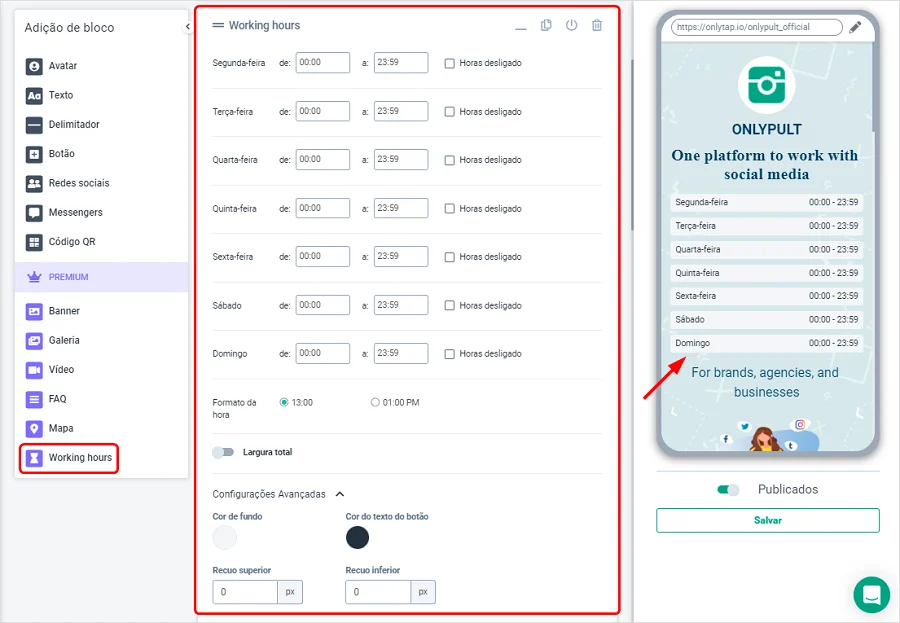This screenshot has width=900, height=623.
Task: Select the 01:00 PM time format
Action: pyautogui.click(x=376, y=402)
